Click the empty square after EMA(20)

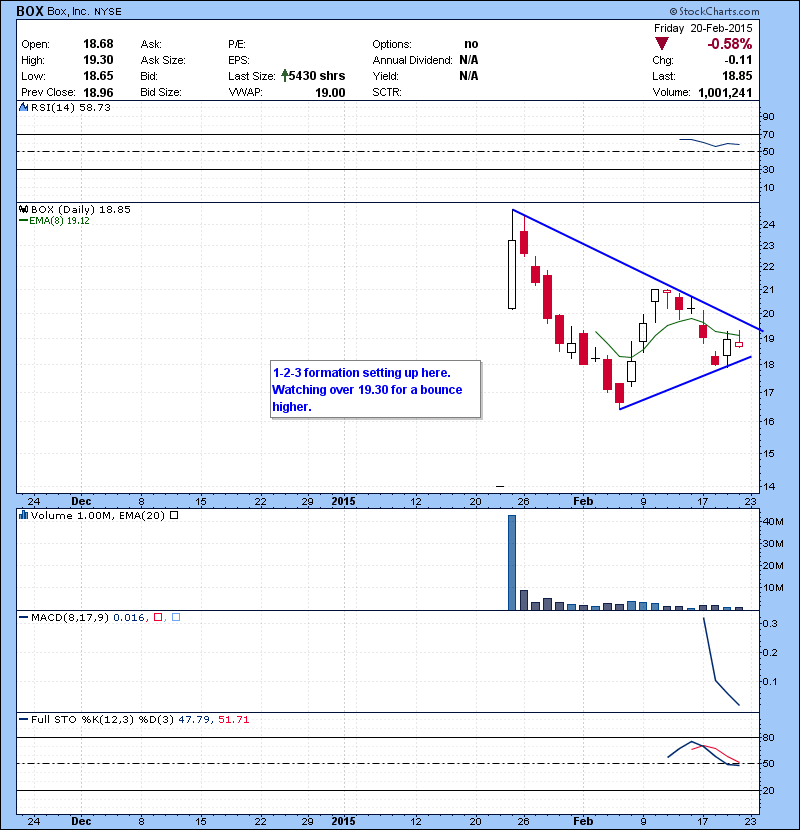tap(174, 515)
